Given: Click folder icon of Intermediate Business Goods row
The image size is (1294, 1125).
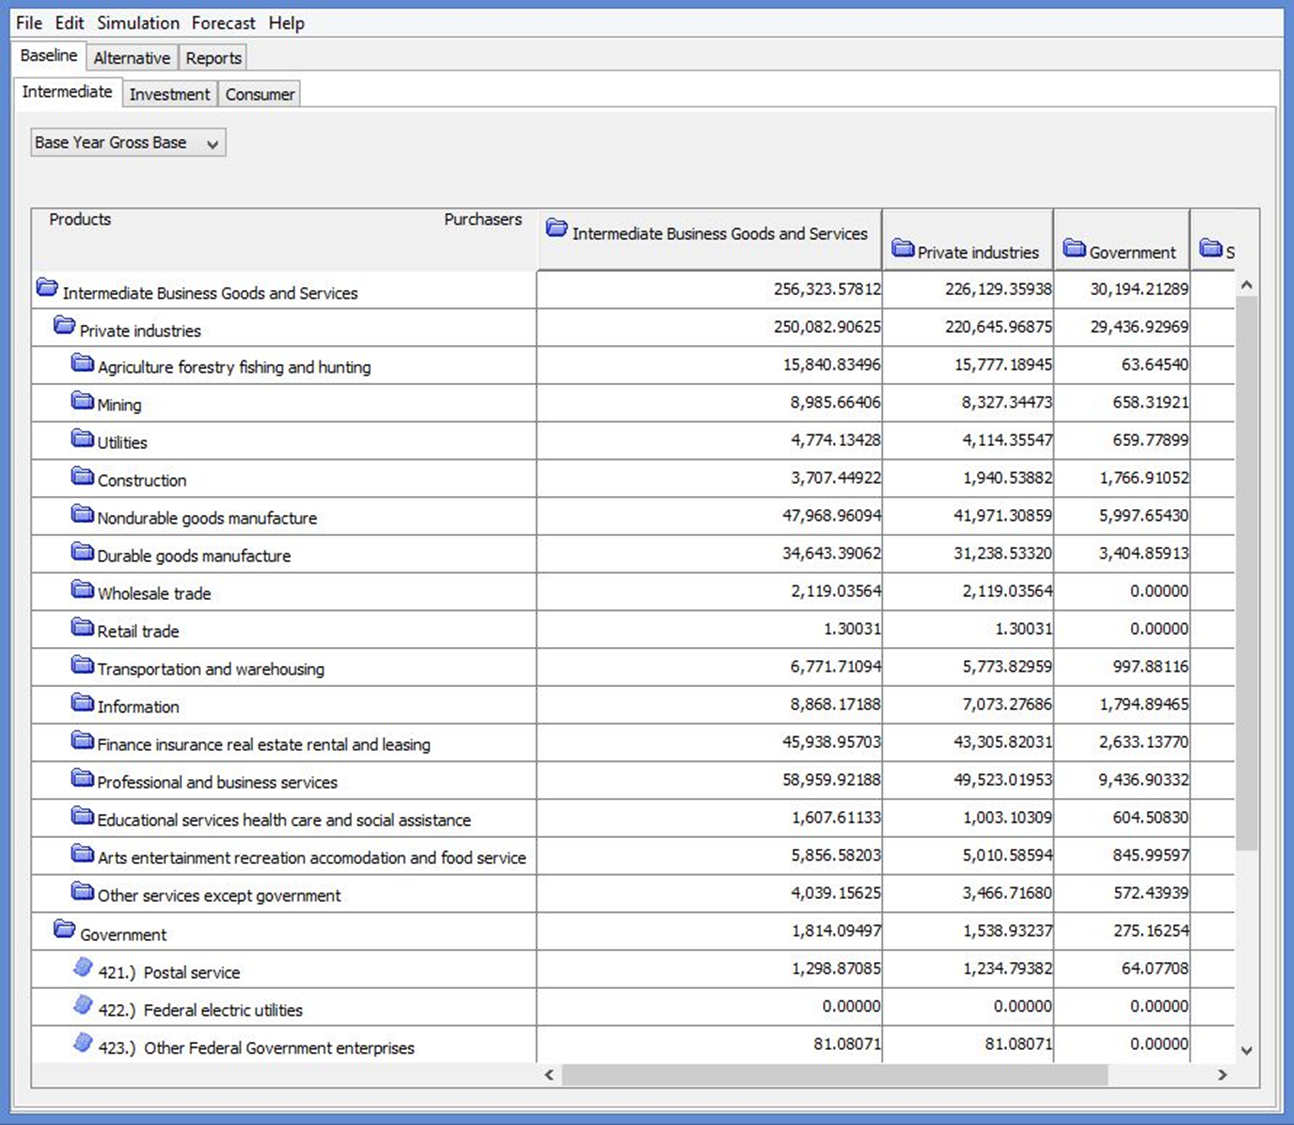Looking at the screenshot, I should (x=47, y=288).
